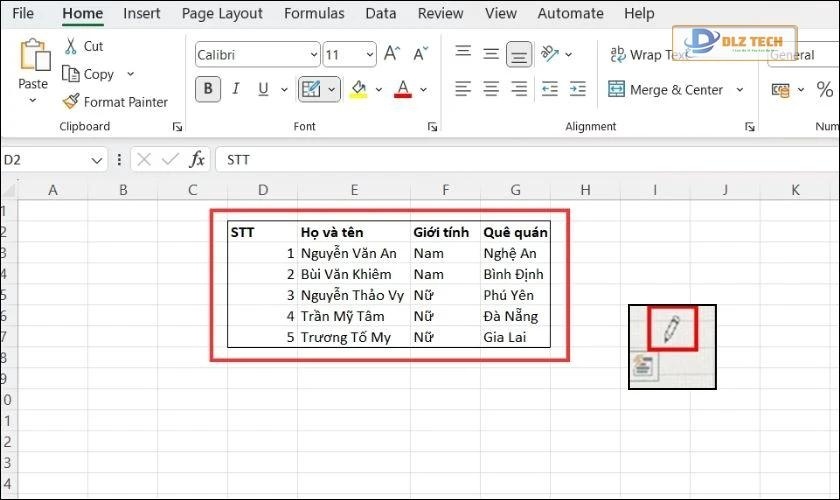Align text left
Image resolution: width=840 pixels, height=500 pixels.
pos(463,88)
